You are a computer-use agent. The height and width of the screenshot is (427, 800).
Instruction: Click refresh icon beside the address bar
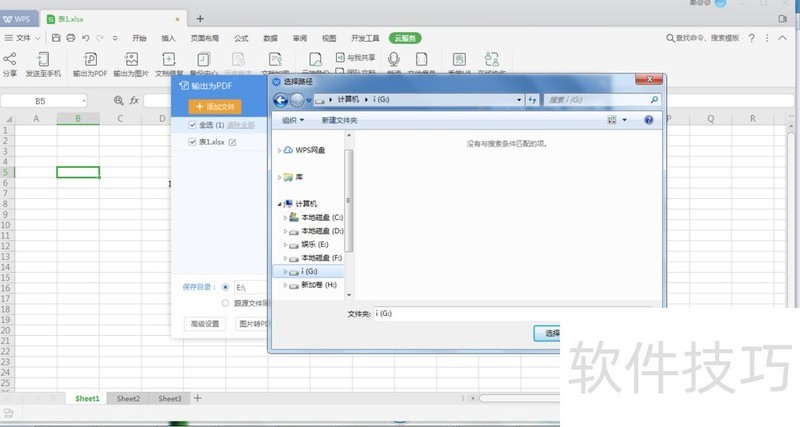point(532,99)
